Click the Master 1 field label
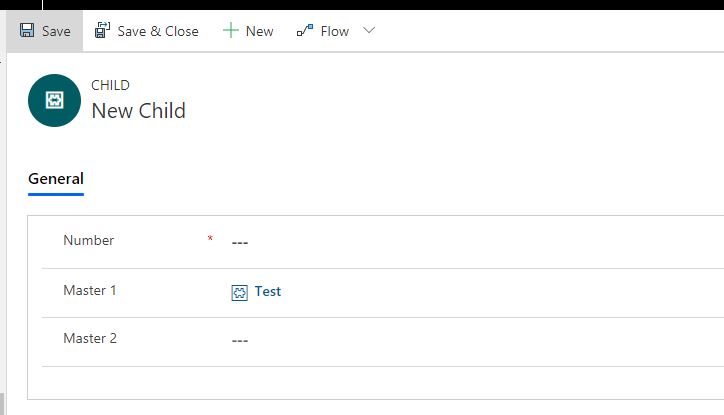The width and height of the screenshot is (724, 415). (90, 290)
